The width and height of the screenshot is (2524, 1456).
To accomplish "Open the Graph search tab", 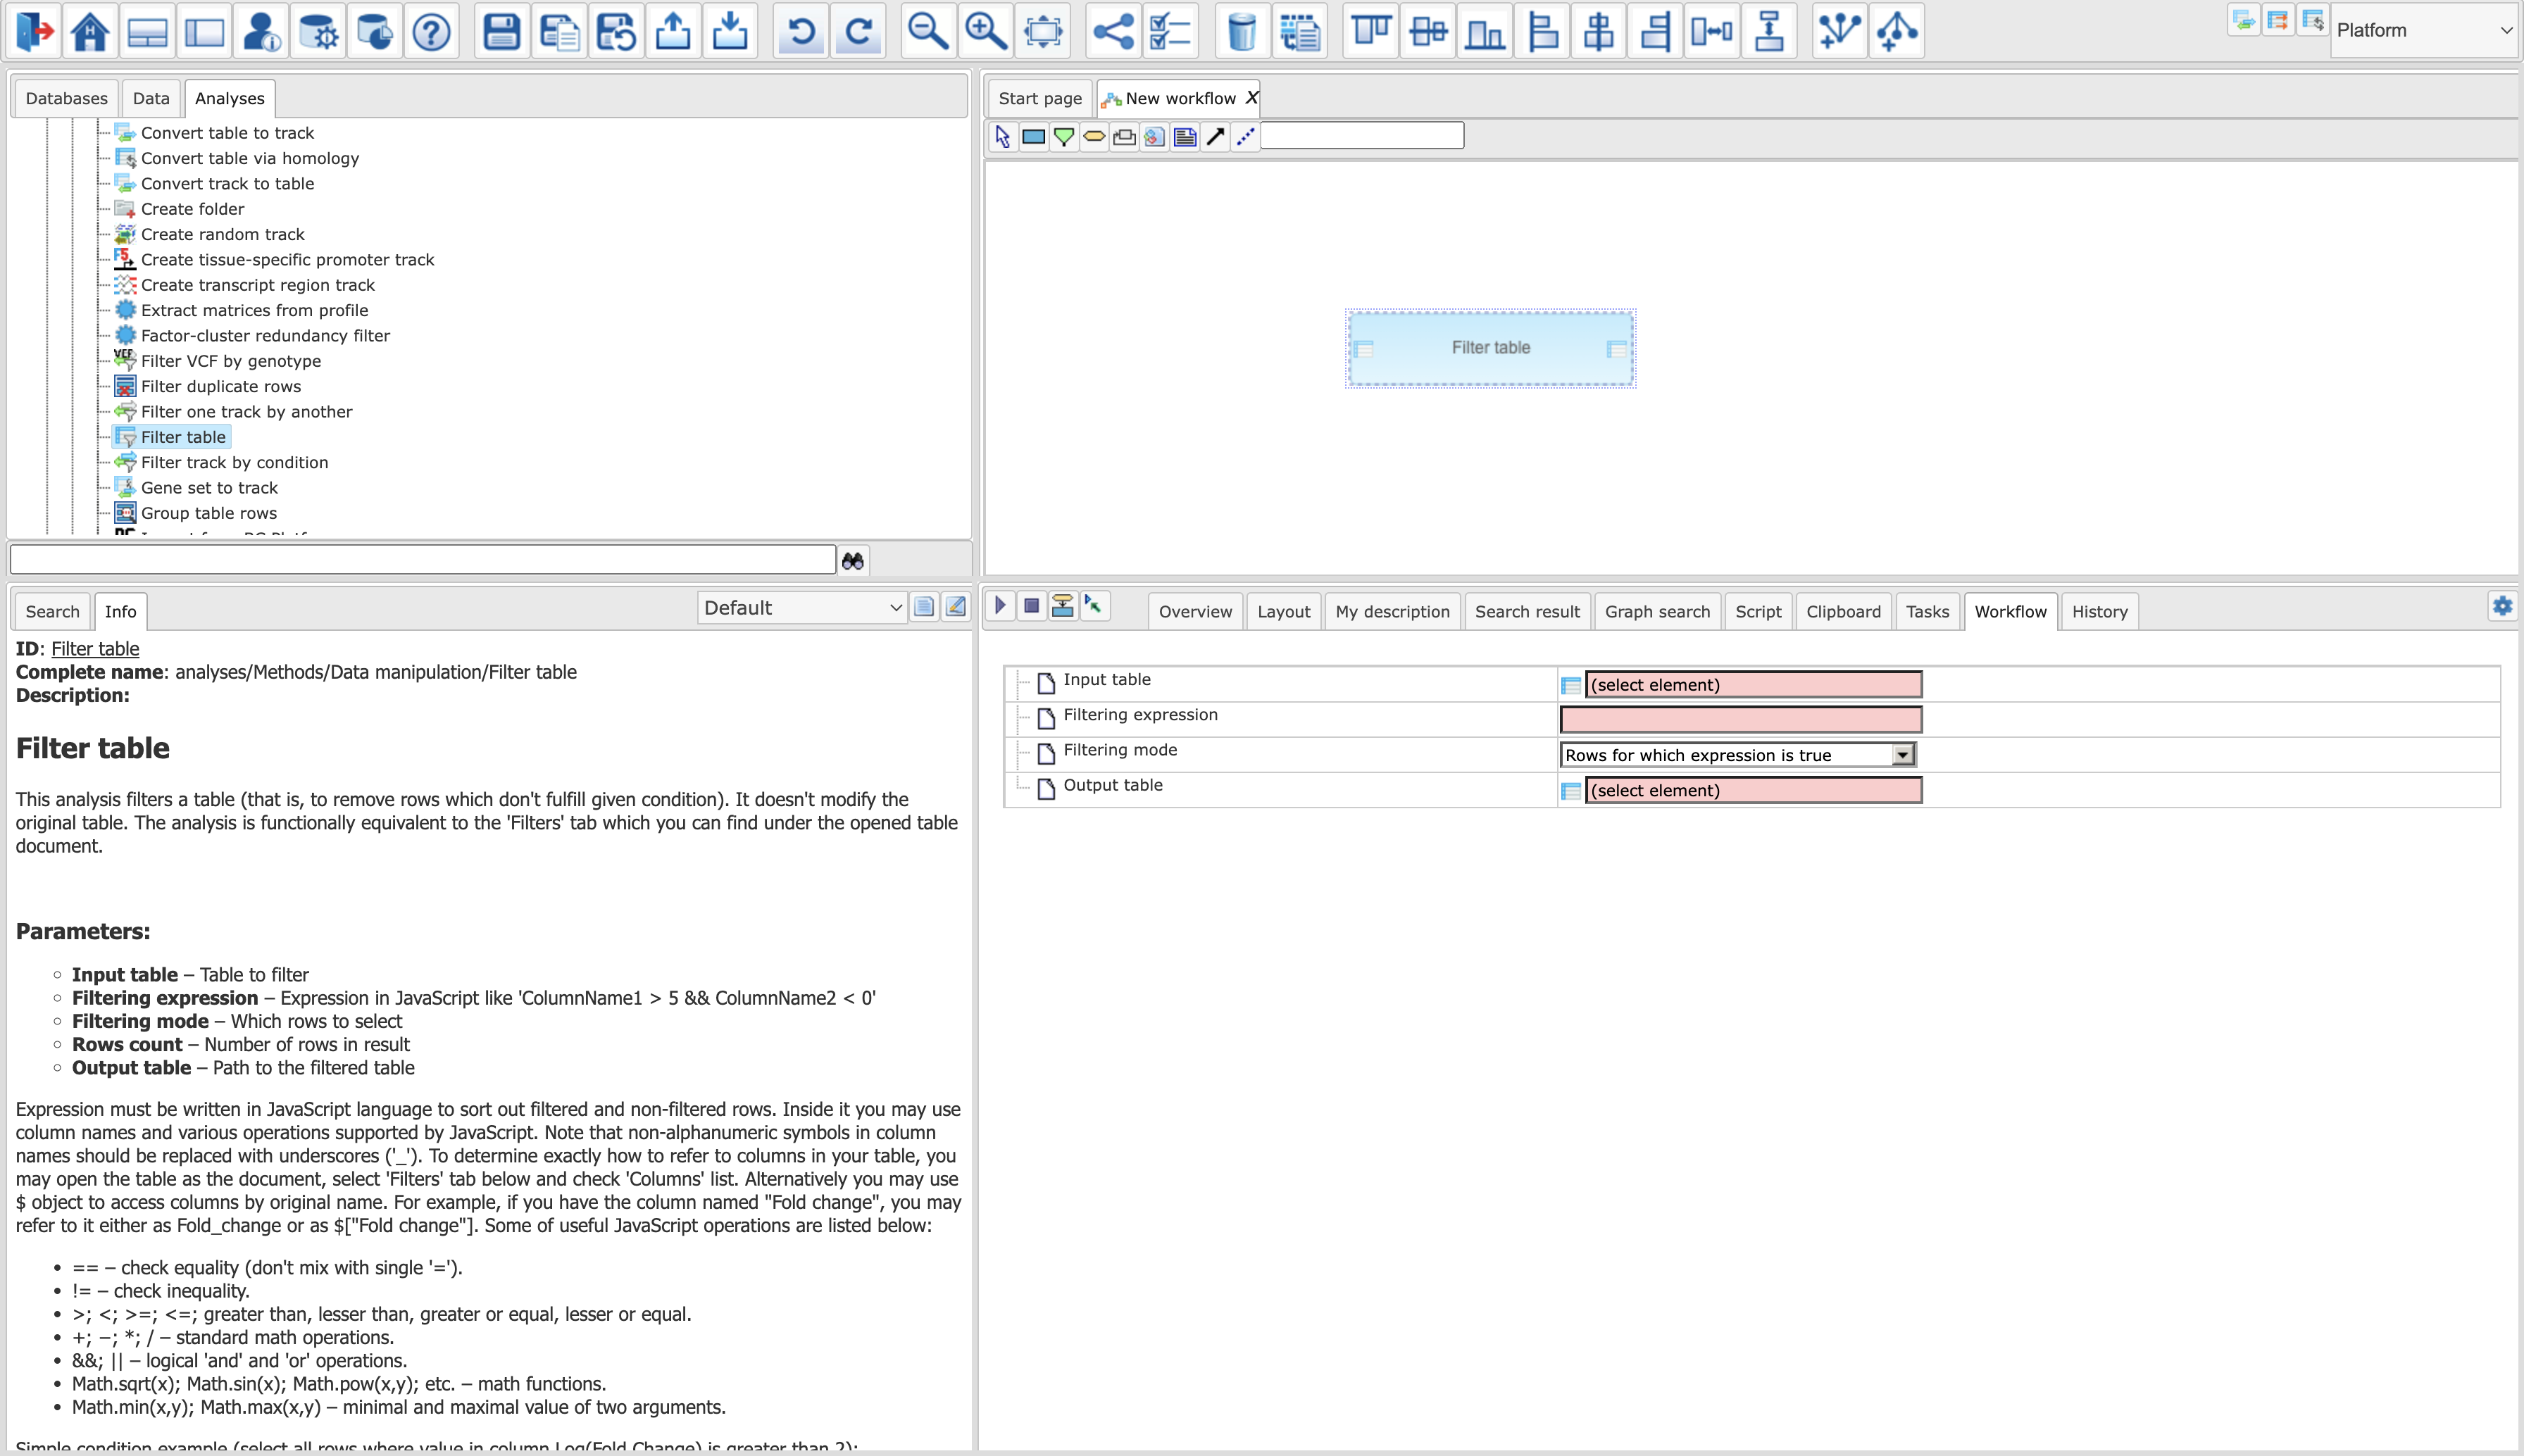I will tap(1657, 611).
